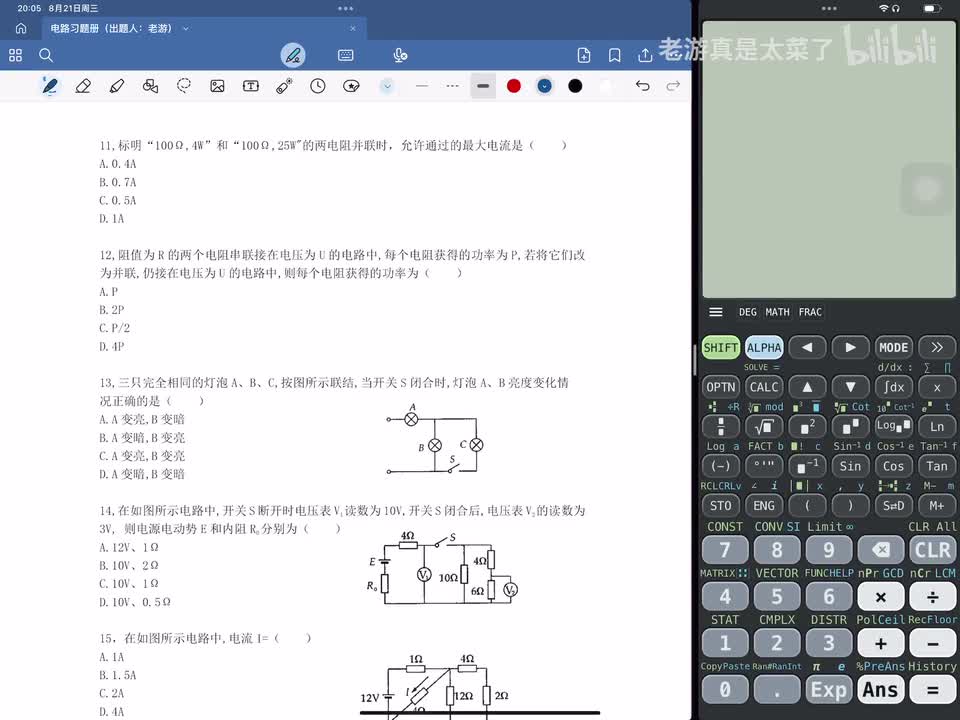This screenshot has height=720, width=960.
Task: Select the Eraser tool
Action: [83, 86]
